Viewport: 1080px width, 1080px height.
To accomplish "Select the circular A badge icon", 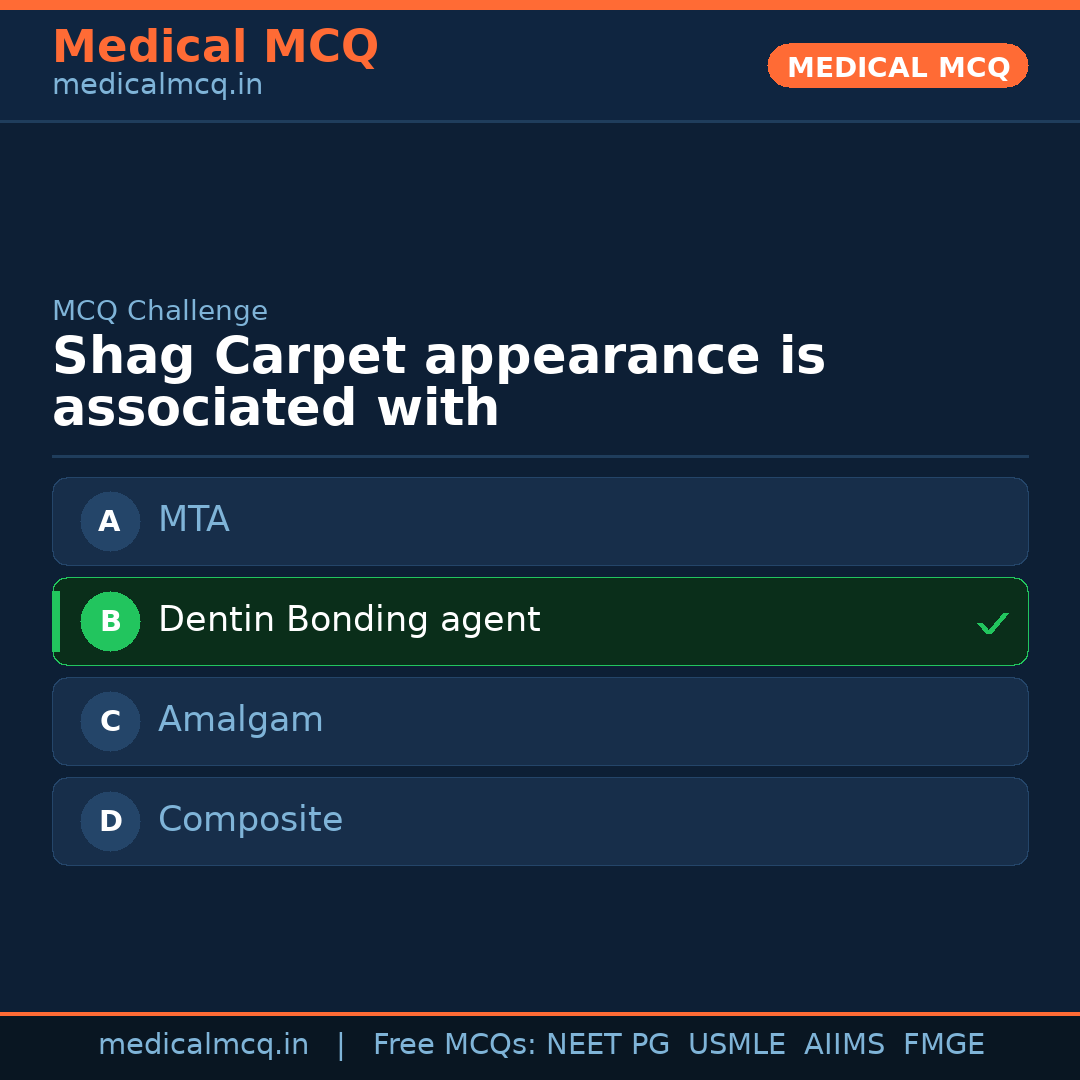I will click(110, 521).
